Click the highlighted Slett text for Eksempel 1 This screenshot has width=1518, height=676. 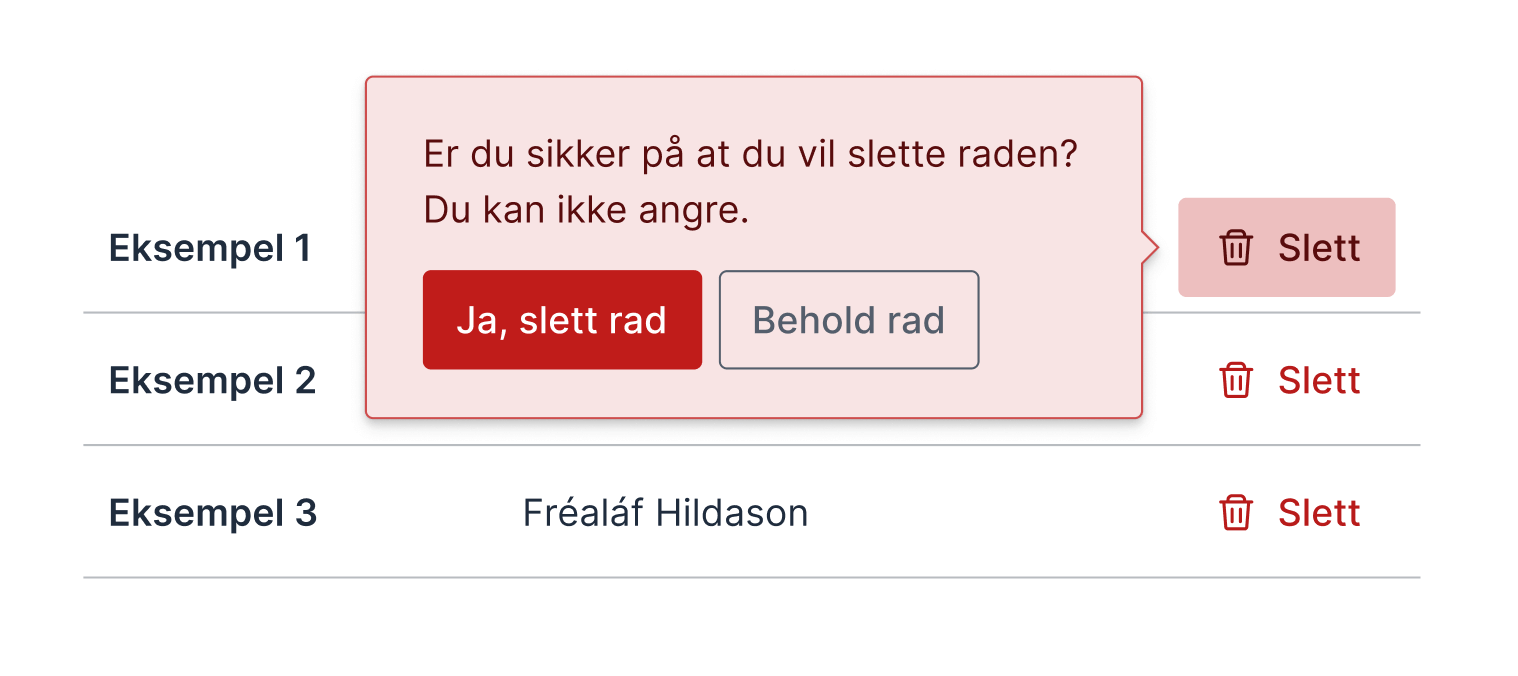coord(1319,248)
